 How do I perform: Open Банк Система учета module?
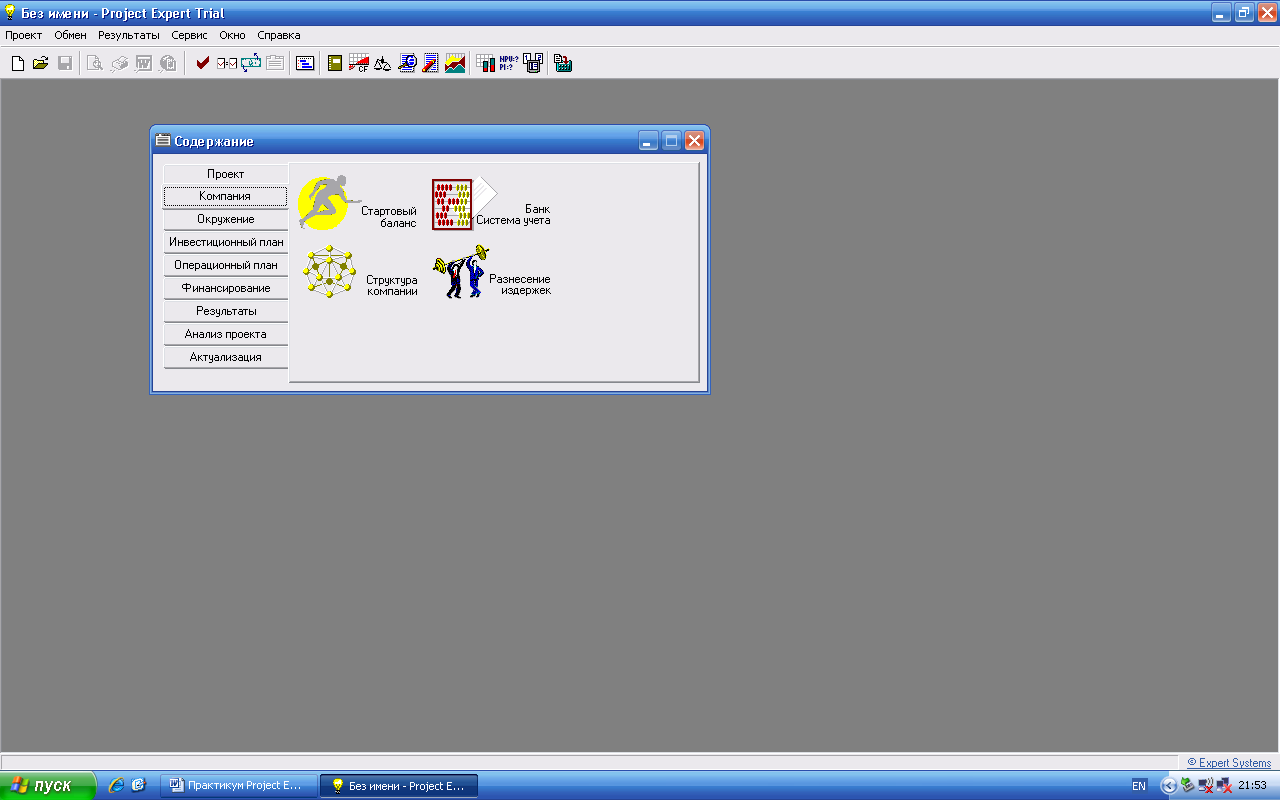(491, 204)
